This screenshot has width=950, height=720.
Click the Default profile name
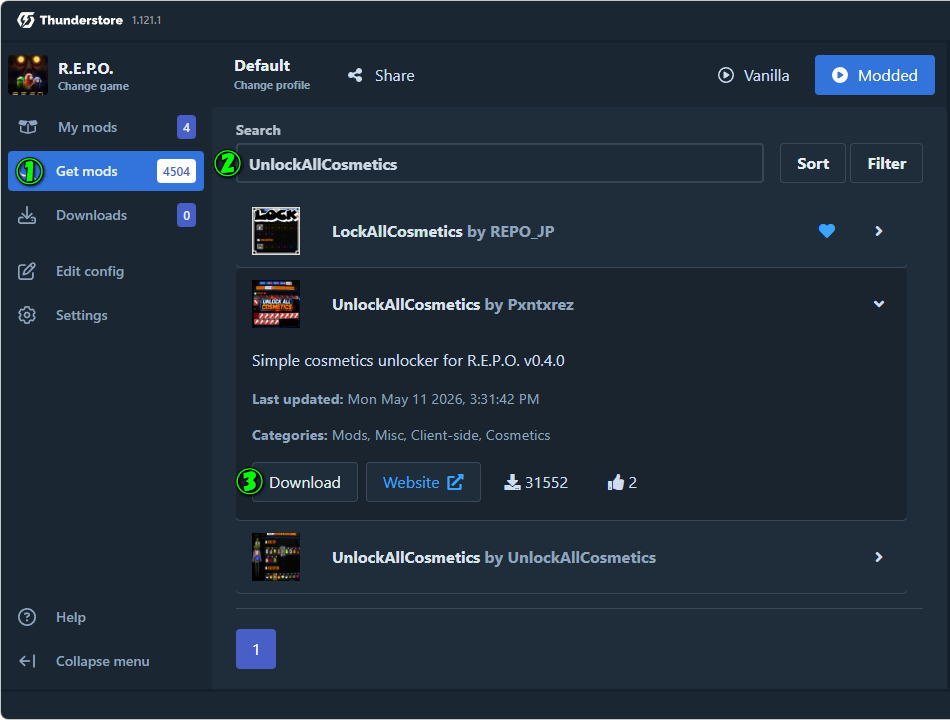point(262,65)
